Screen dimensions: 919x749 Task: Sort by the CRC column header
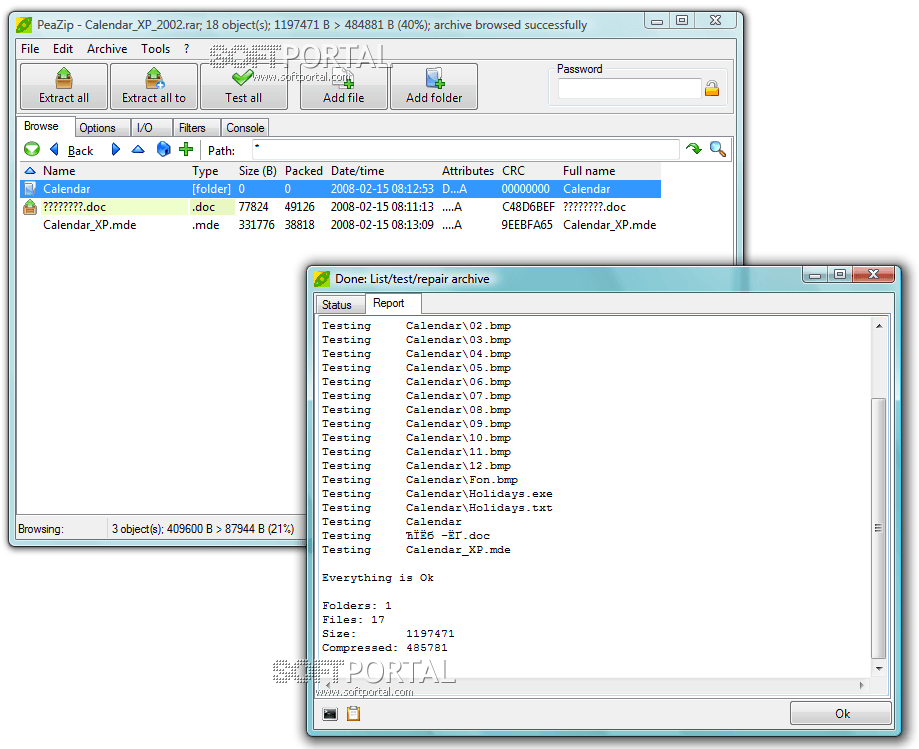click(x=513, y=171)
